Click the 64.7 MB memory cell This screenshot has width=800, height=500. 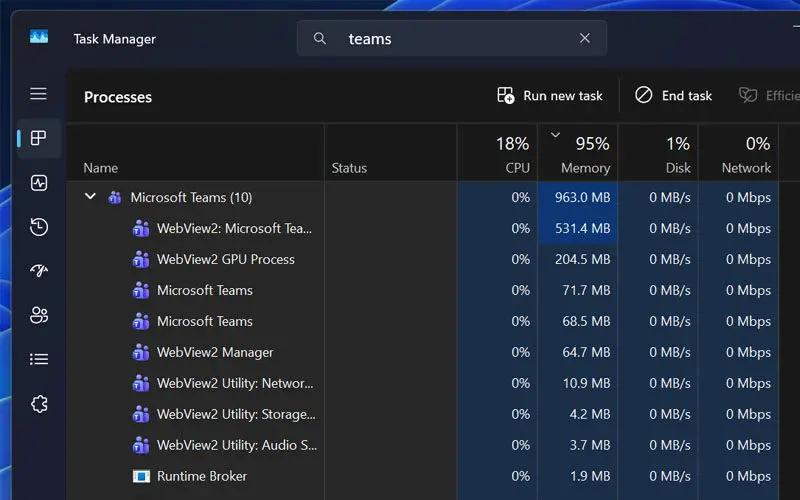coord(578,353)
